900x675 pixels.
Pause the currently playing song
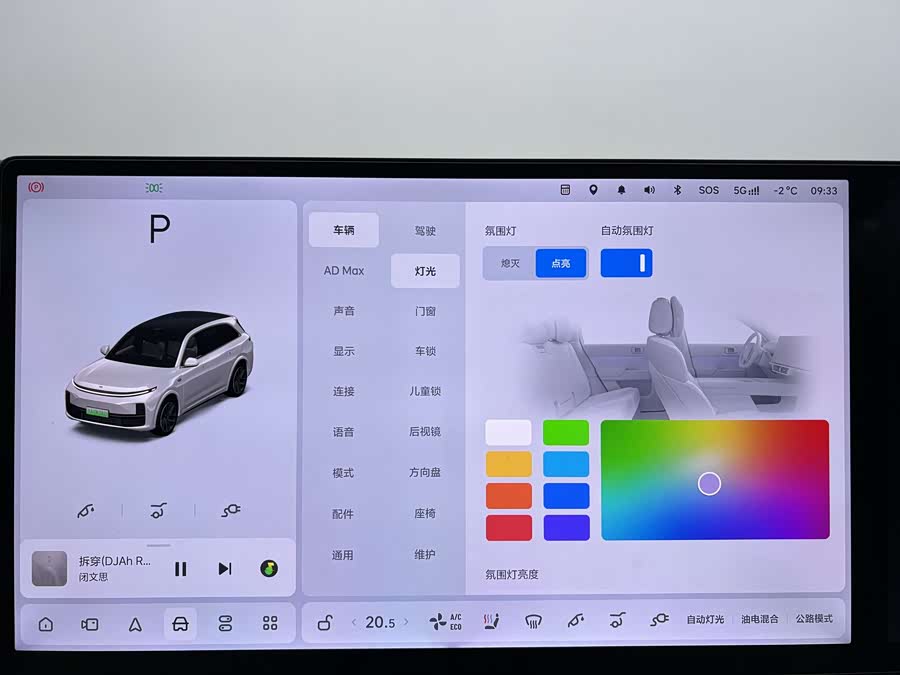click(181, 568)
